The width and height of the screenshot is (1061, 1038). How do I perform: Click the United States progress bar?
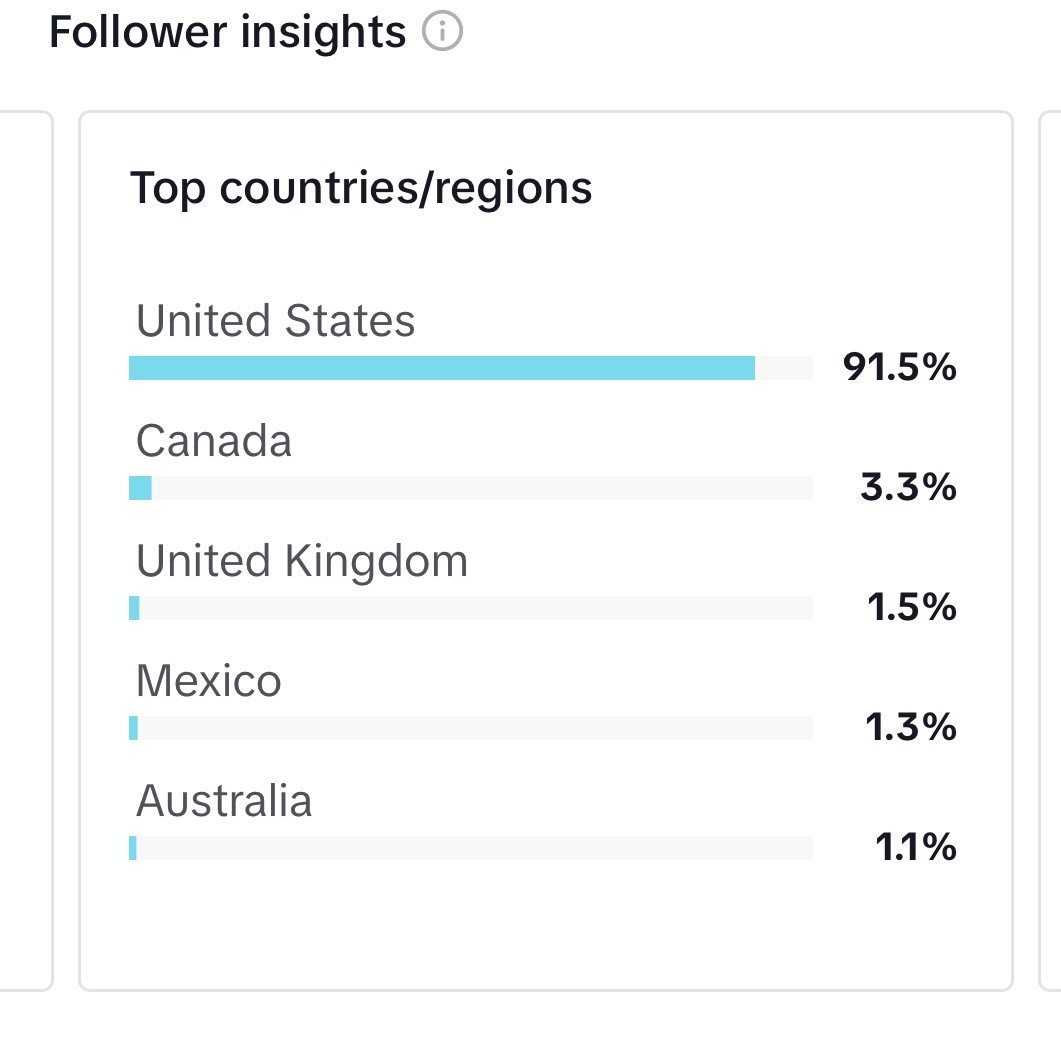click(x=471, y=368)
